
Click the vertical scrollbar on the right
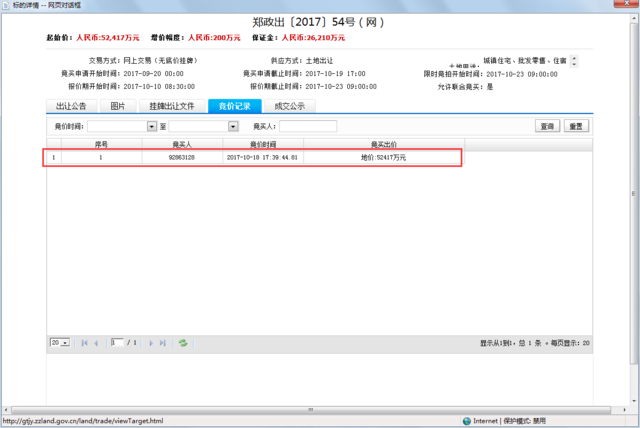pyautogui.click(x=633, y=194)
